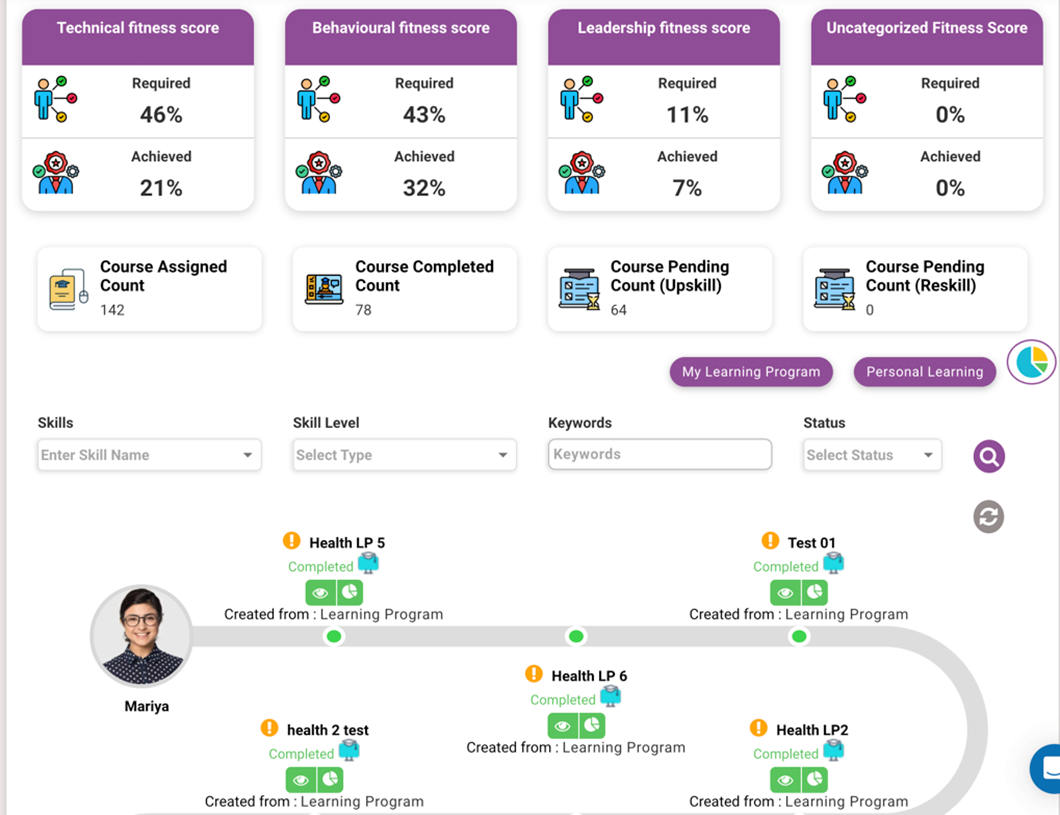The width and height of the screenshot is (1060, 815).
Task: Open the pie chart analytics icon
Action: point(1031,361)
